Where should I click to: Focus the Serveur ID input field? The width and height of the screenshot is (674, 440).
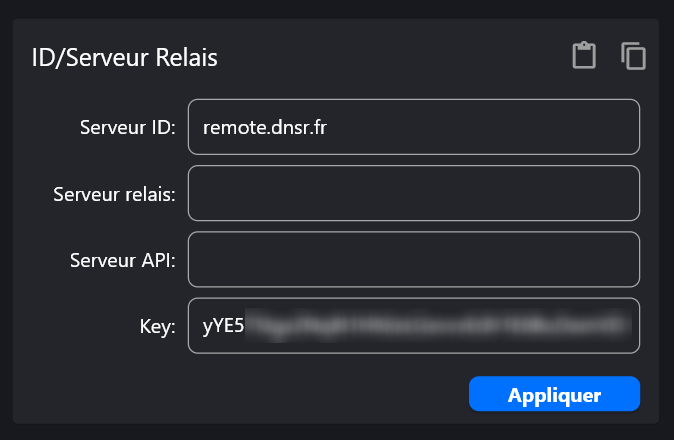(414, 127)
